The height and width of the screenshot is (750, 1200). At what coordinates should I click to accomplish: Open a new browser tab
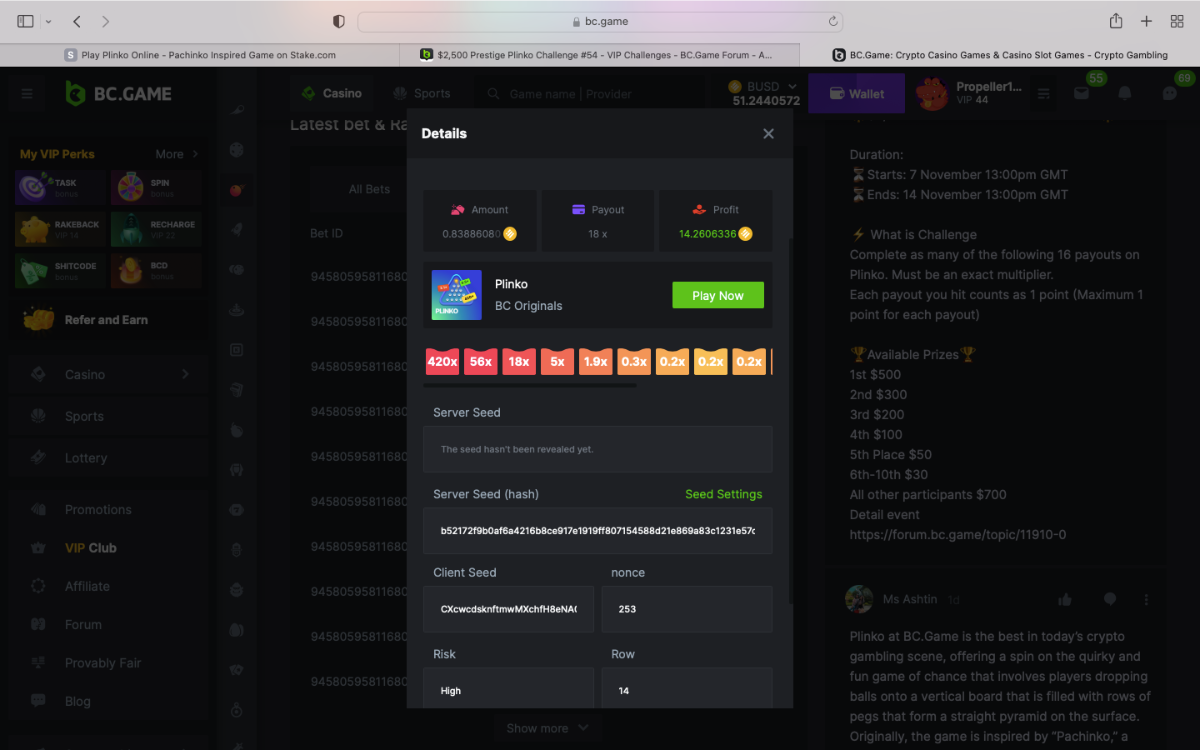click(x=1147, y=21)
